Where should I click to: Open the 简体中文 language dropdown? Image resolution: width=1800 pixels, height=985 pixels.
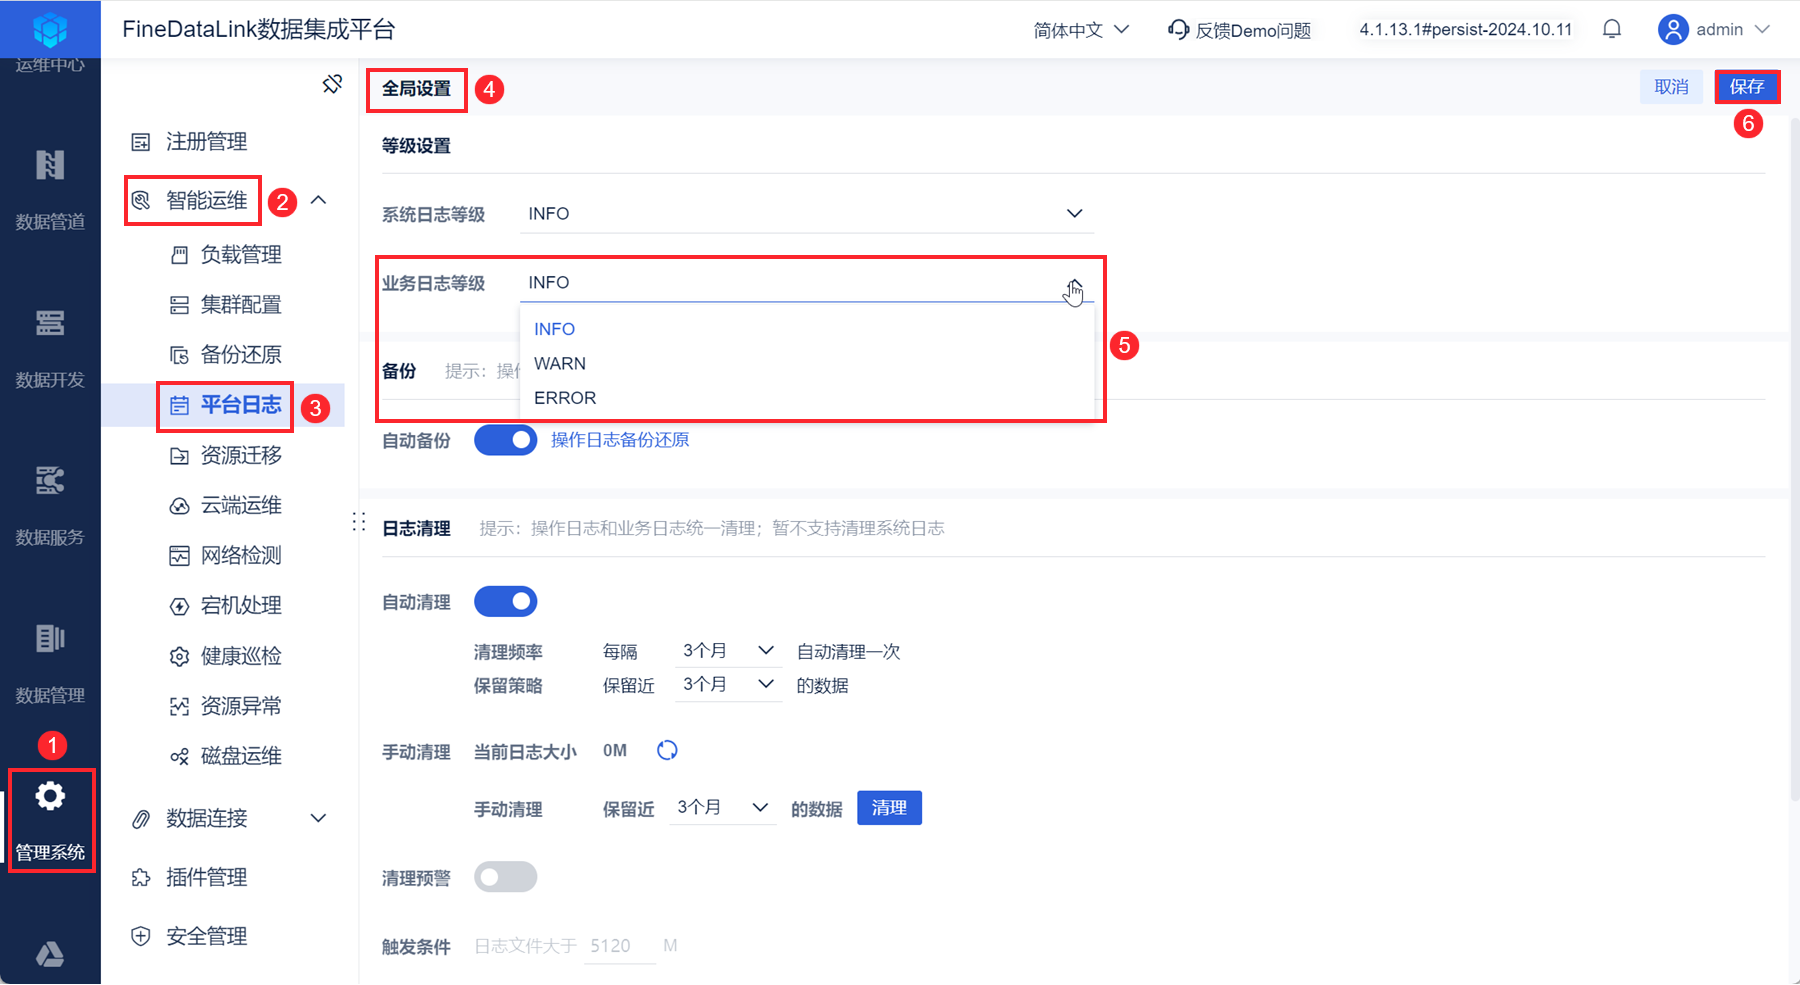tap(1081, 30)
